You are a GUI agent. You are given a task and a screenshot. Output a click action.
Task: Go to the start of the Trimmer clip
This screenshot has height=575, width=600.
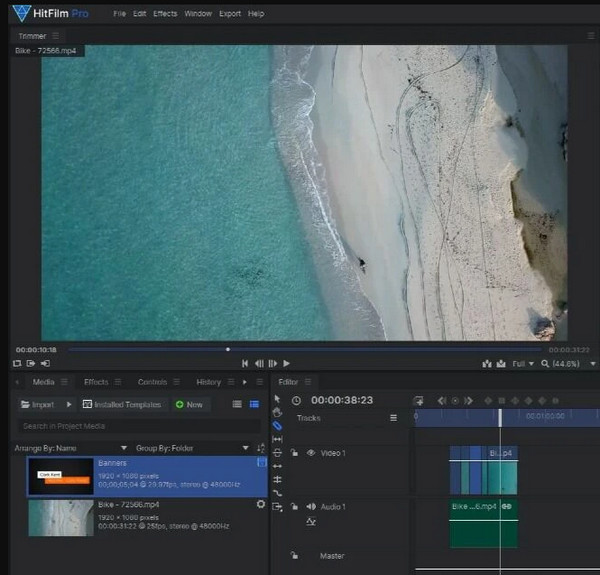tap(245, 363)
